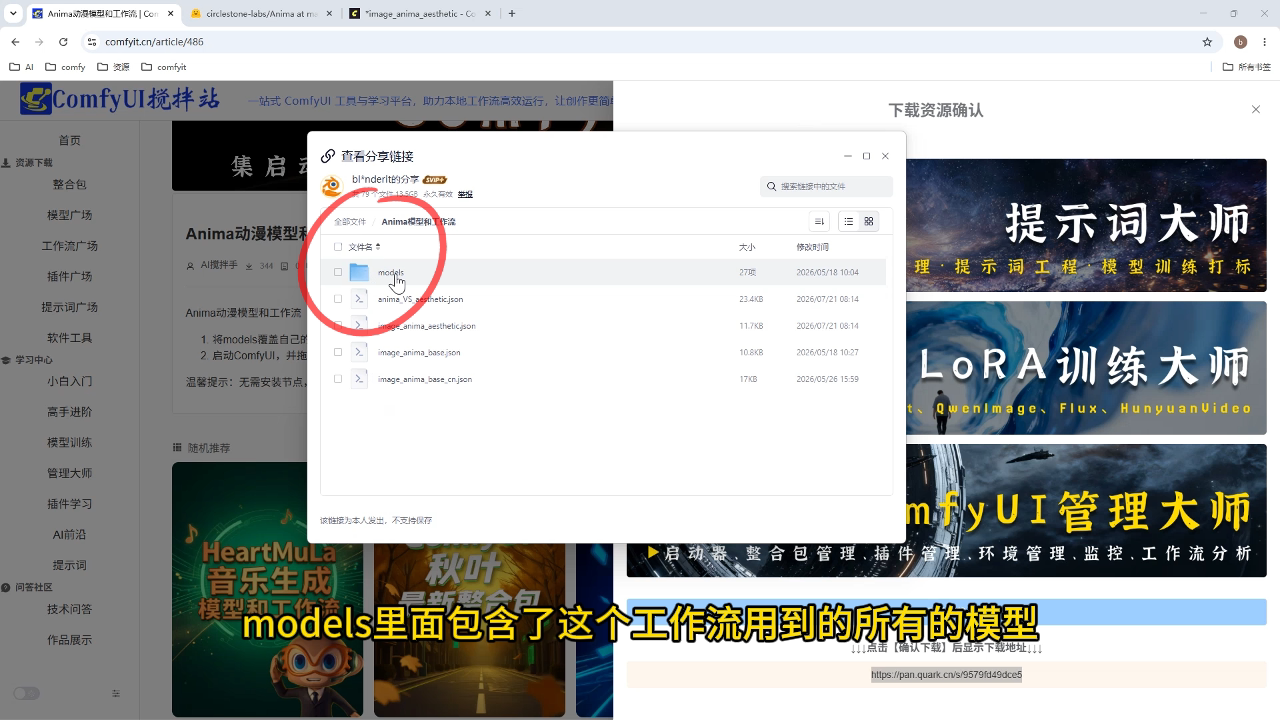The width and height of the screenshot is (1280, 720).
Task: Close the image_anima_aesthetic browser tab
Action: click(490, 14)
